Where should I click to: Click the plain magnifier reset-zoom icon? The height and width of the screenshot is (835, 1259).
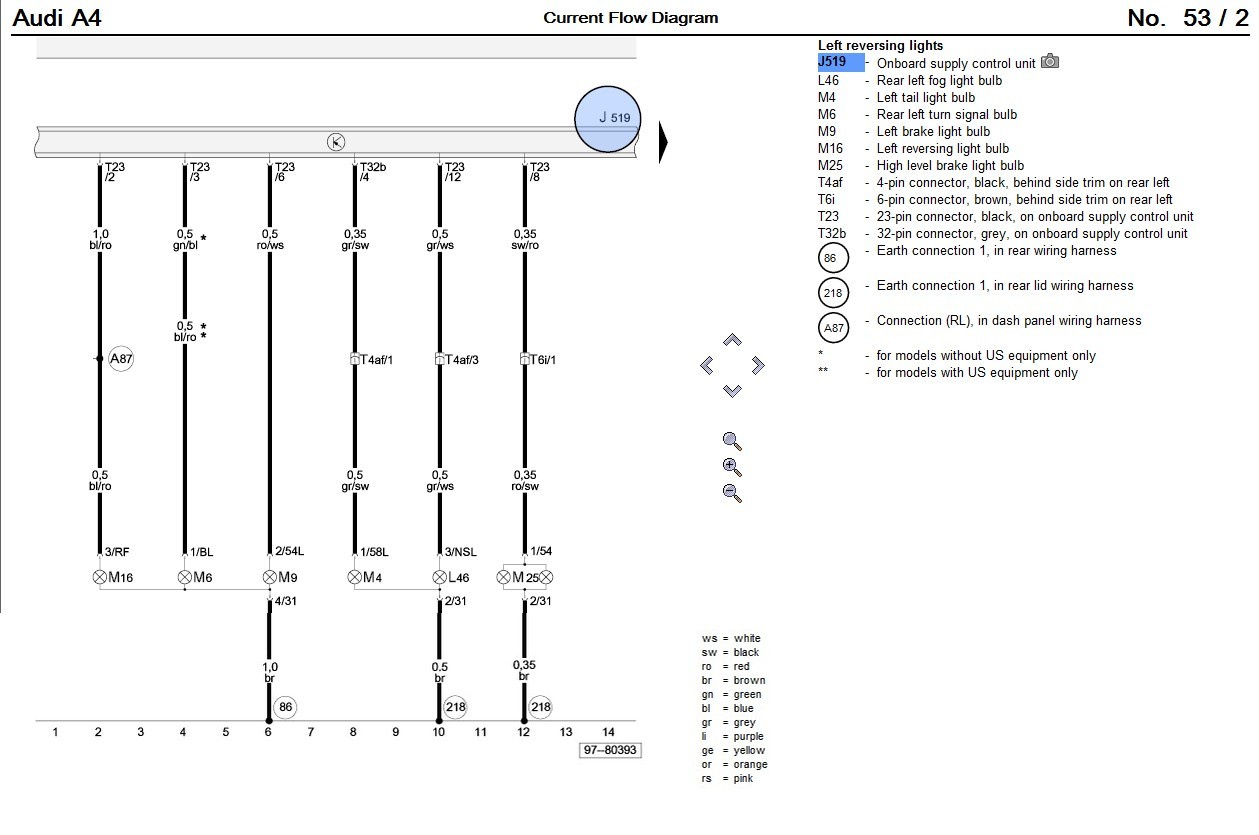pyautogui.click(x=732, y=441)
